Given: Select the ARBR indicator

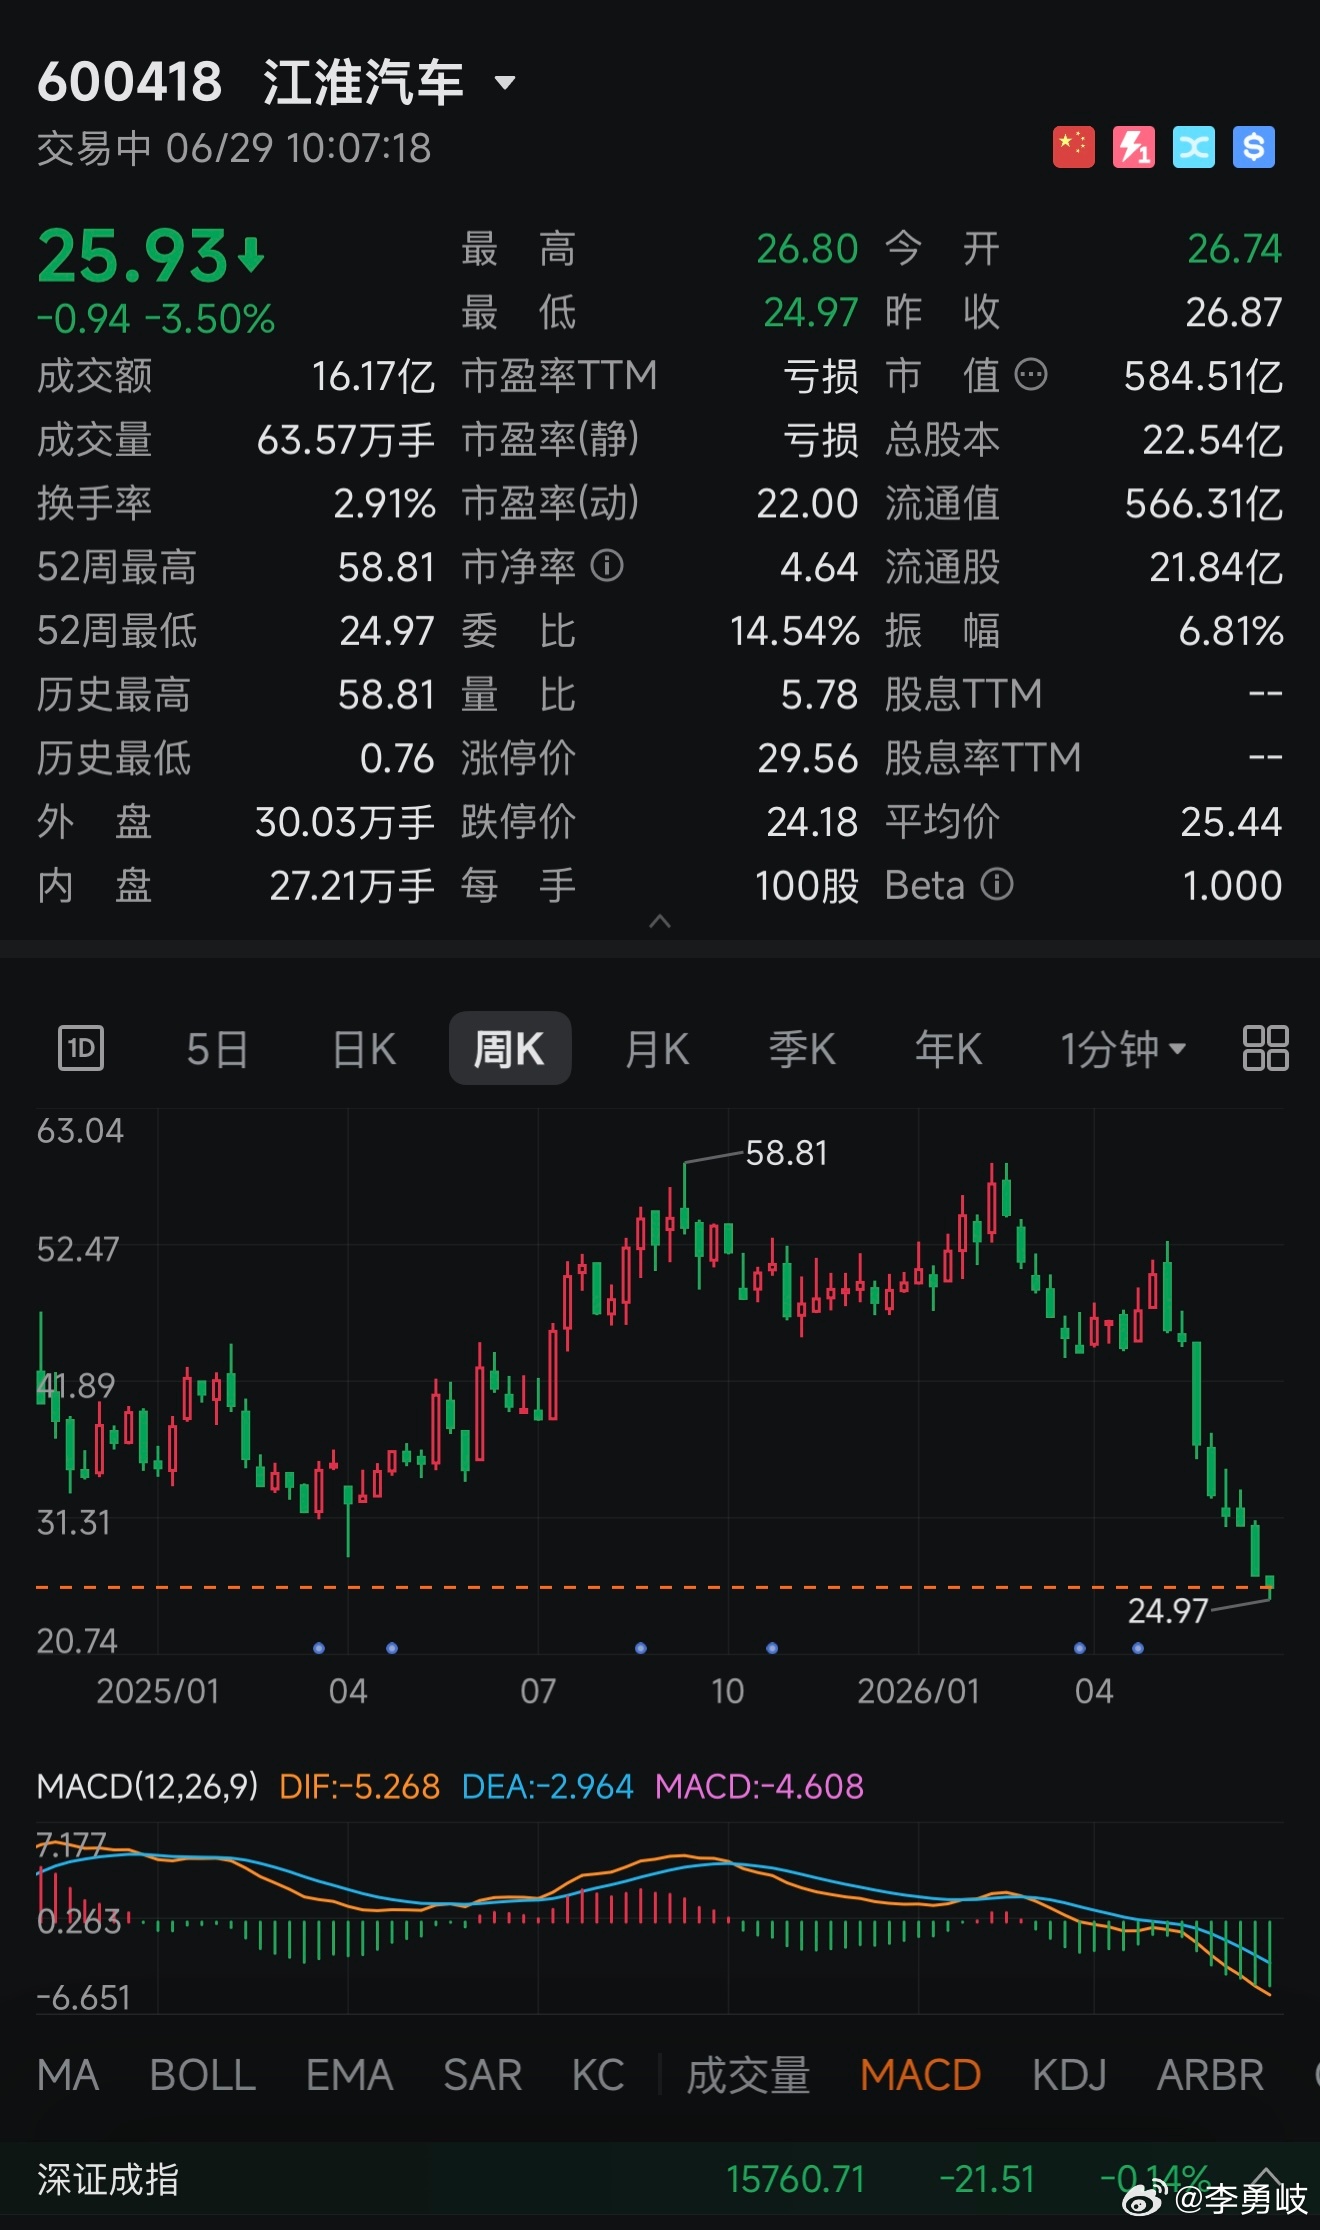Looking at the screenshot, I should tap(1211, 2076).
